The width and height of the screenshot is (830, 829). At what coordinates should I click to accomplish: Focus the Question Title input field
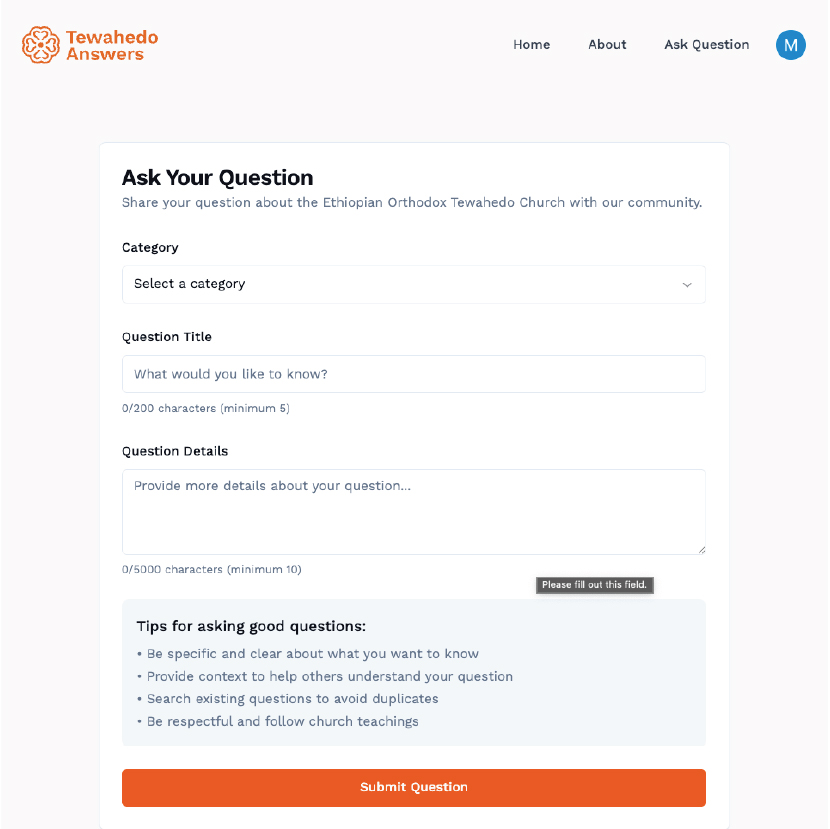pos(413,374)
